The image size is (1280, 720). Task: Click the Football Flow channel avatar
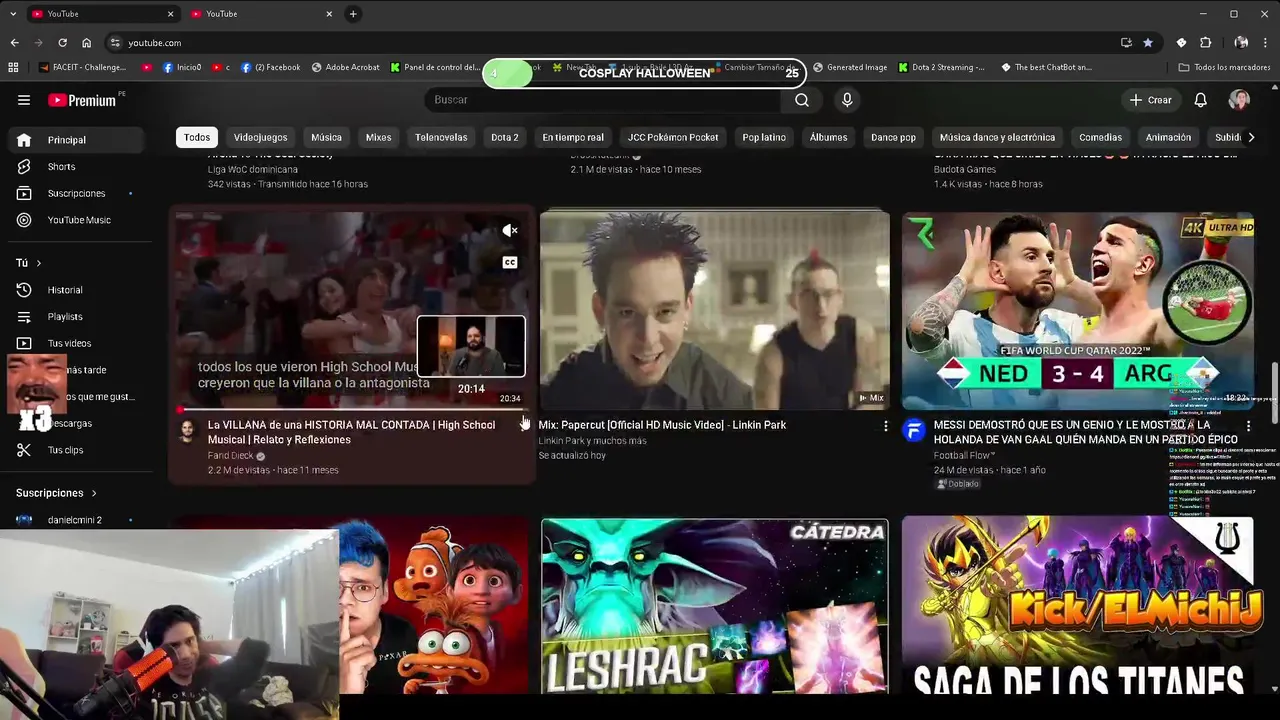click(x=914, y=430)
